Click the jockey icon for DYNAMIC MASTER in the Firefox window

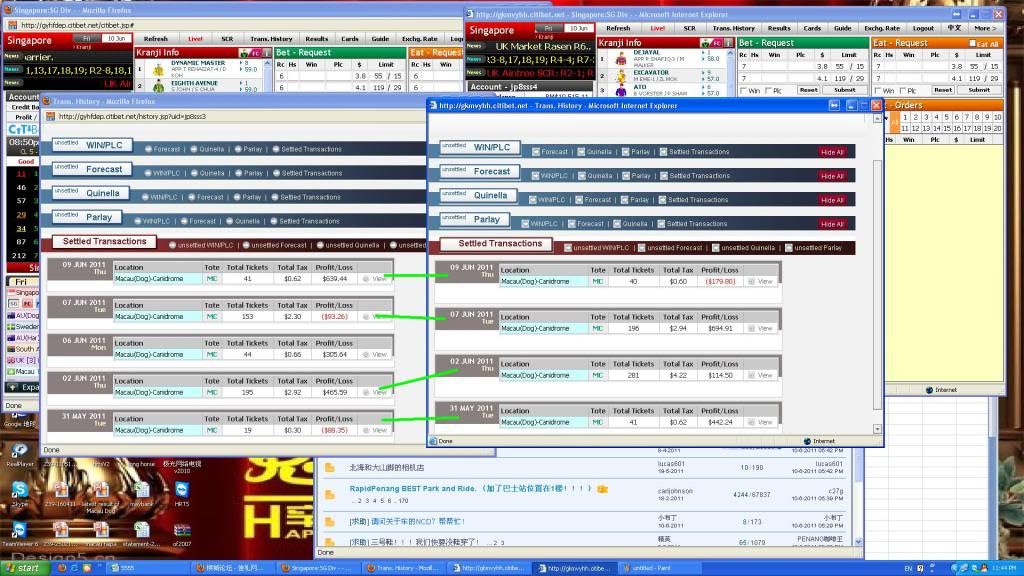159,69
